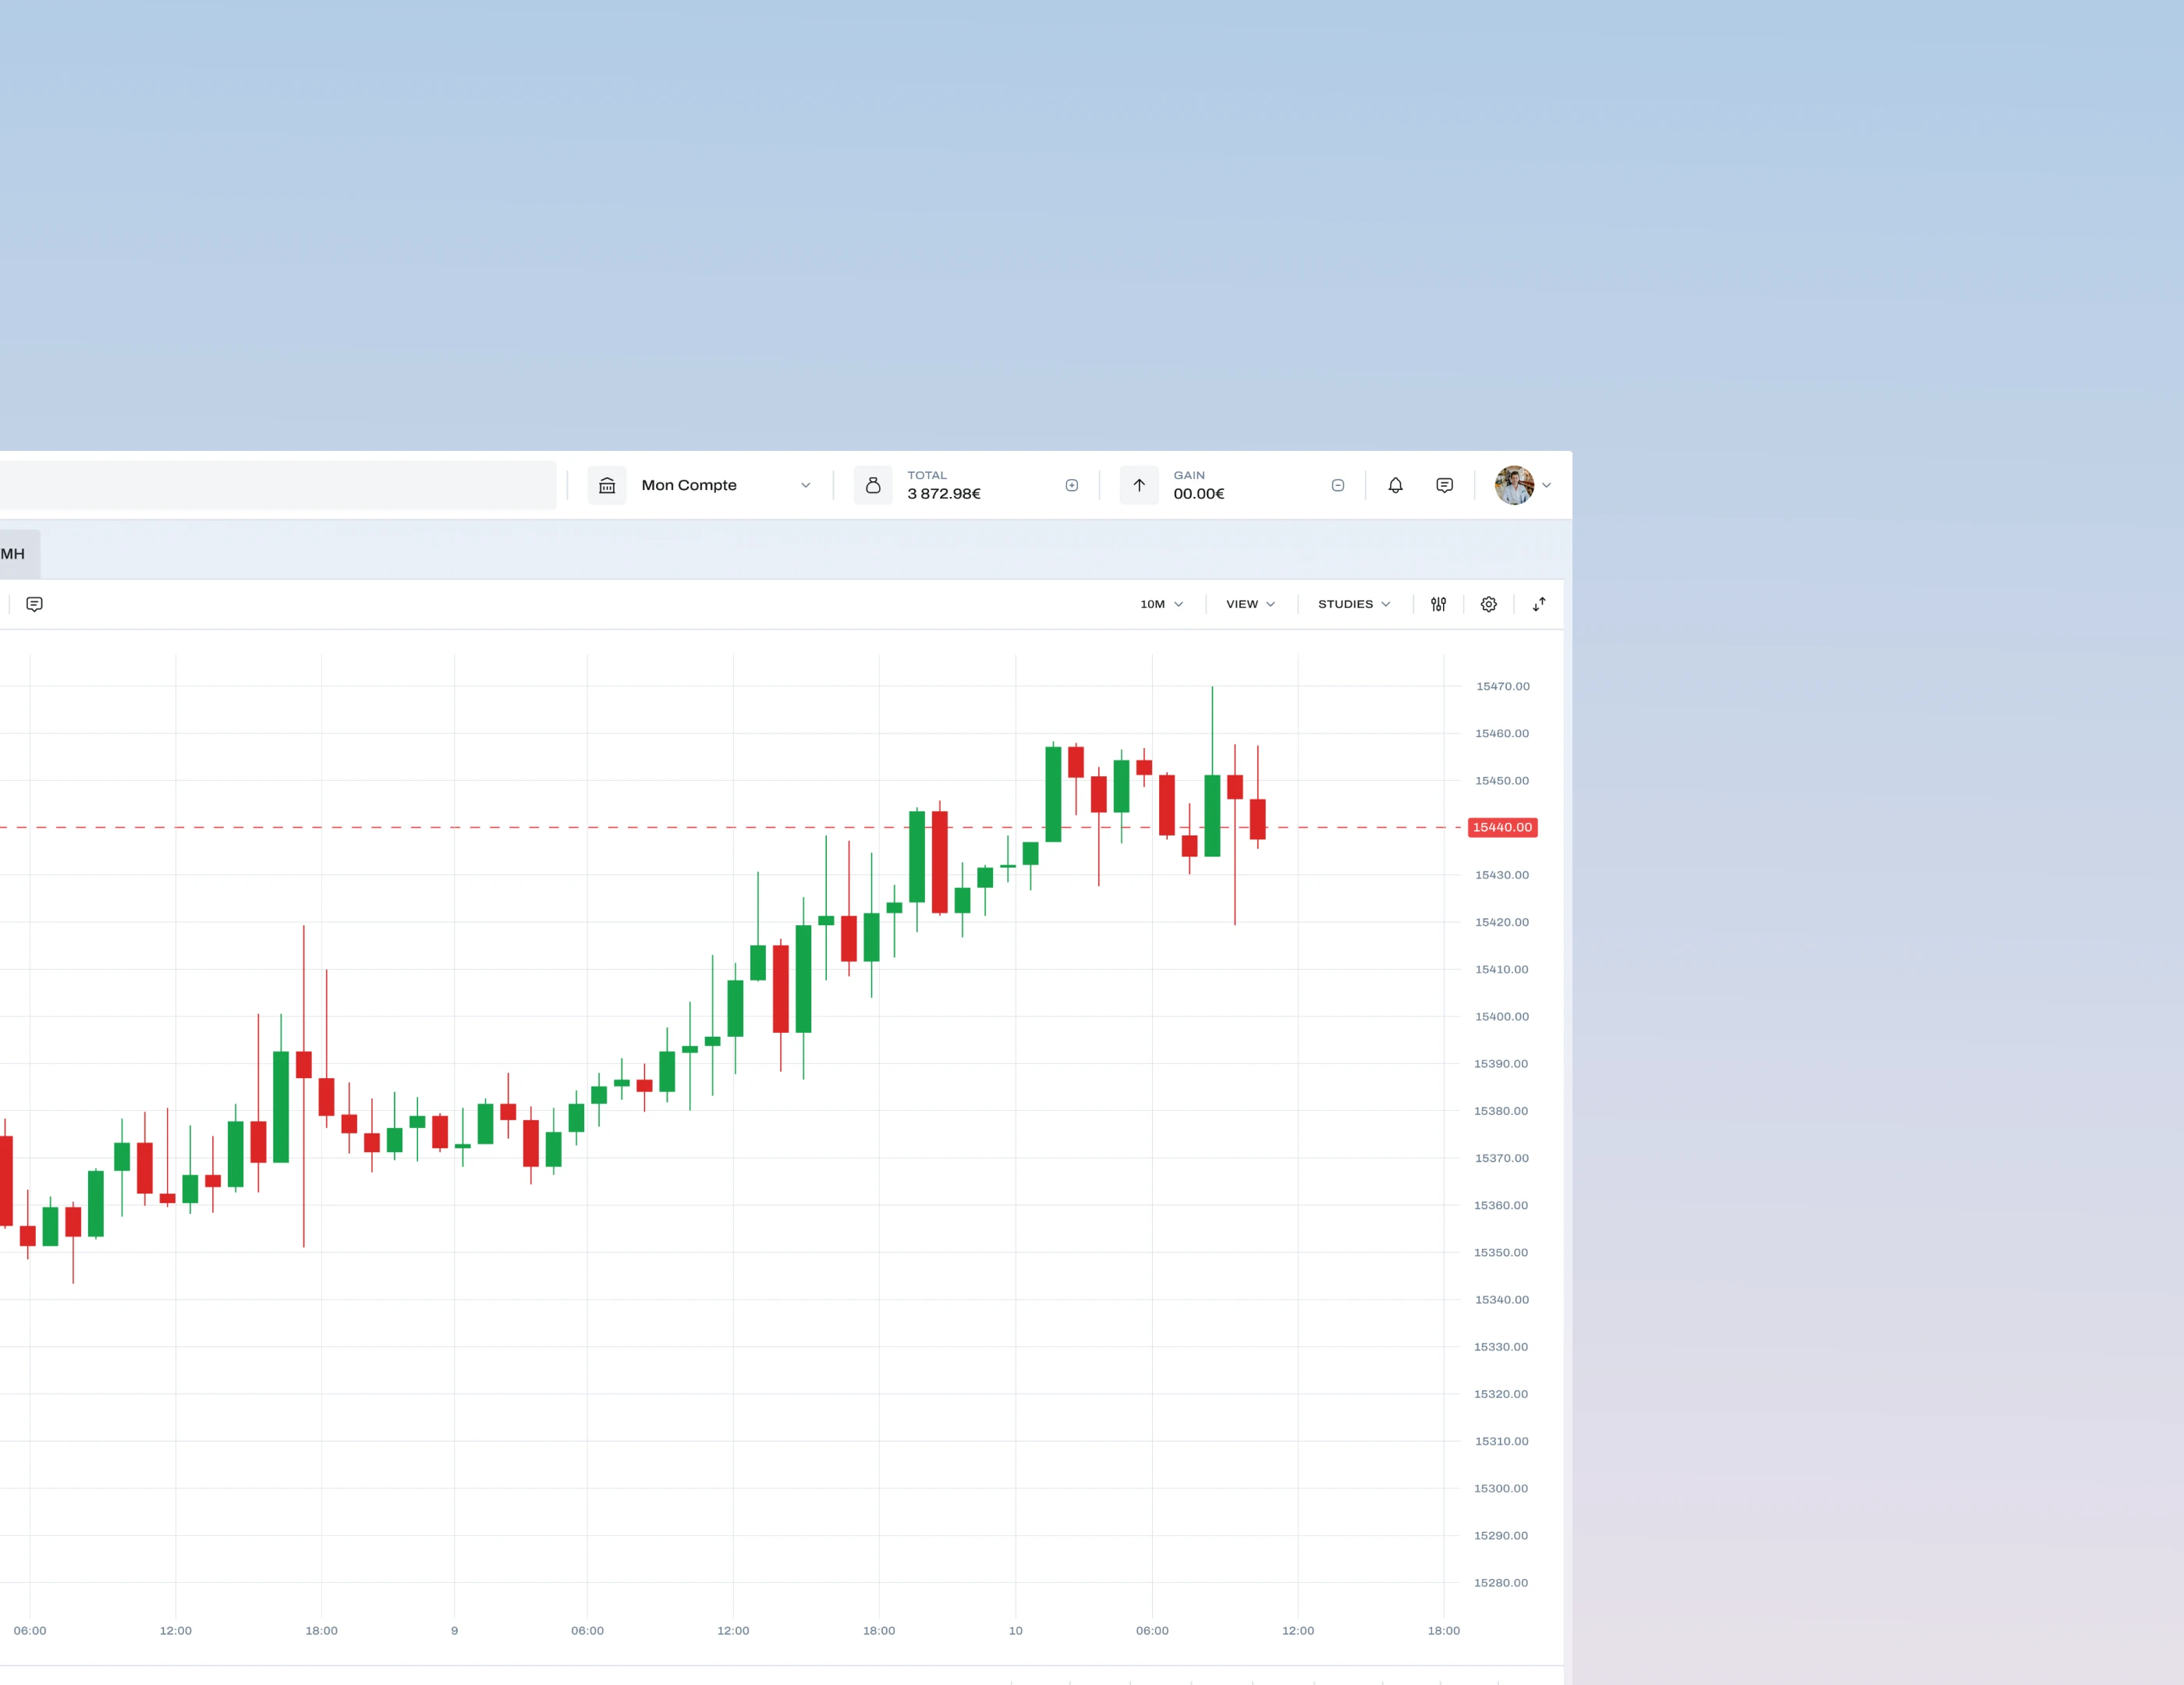
Task: Click the swap arrows icon in toolbar
Action: [1539, 604]
